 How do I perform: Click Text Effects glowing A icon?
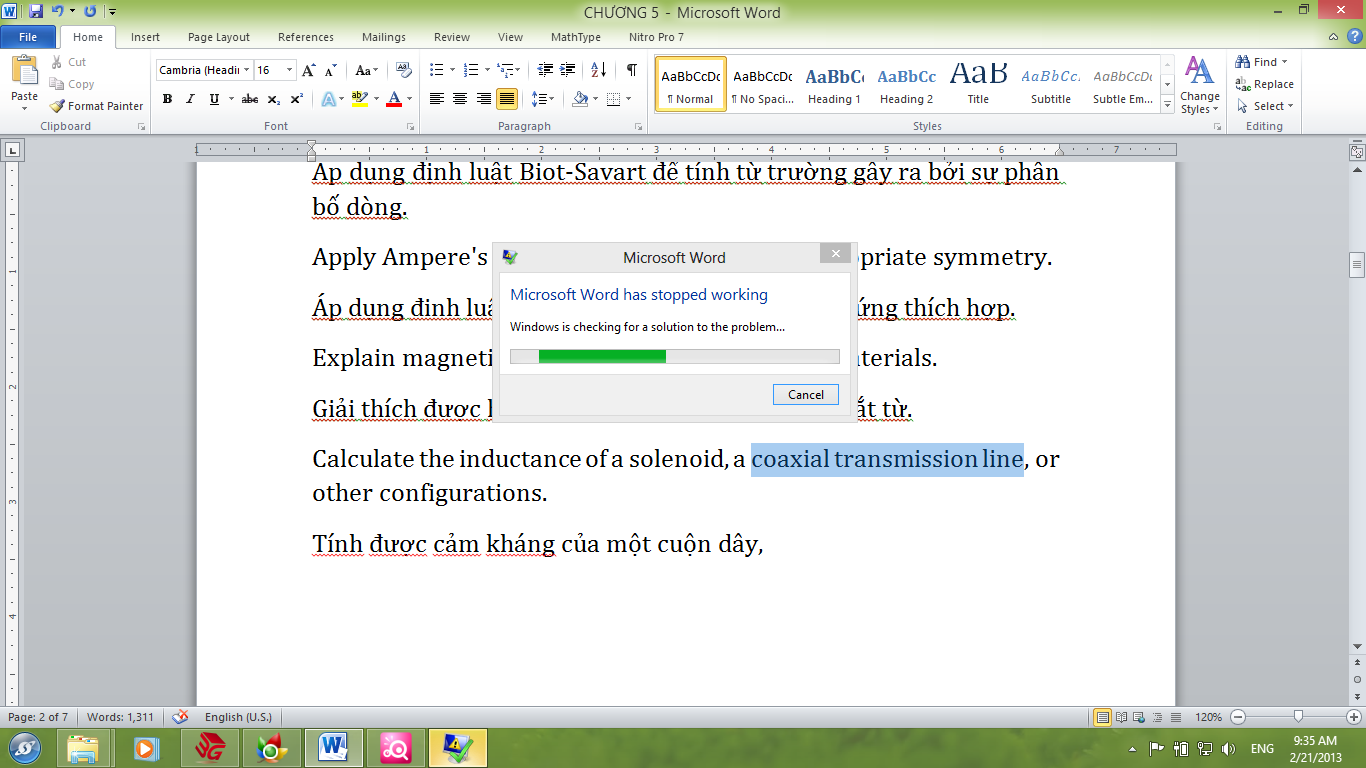pos(327,99)
